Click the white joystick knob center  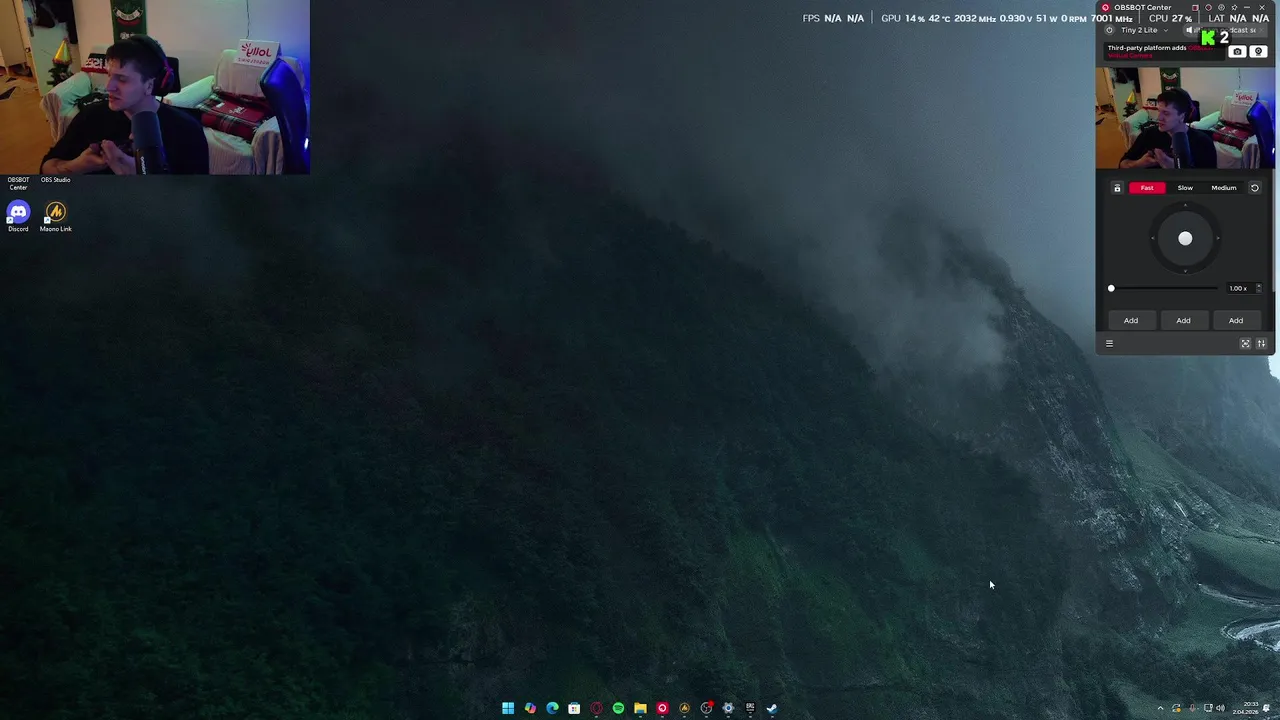[x=1185, y=238]
